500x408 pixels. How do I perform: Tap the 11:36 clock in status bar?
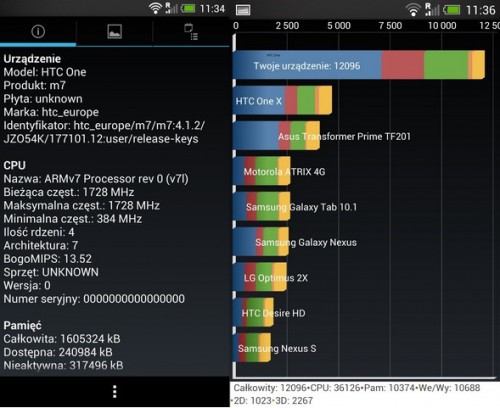(481, 10)
